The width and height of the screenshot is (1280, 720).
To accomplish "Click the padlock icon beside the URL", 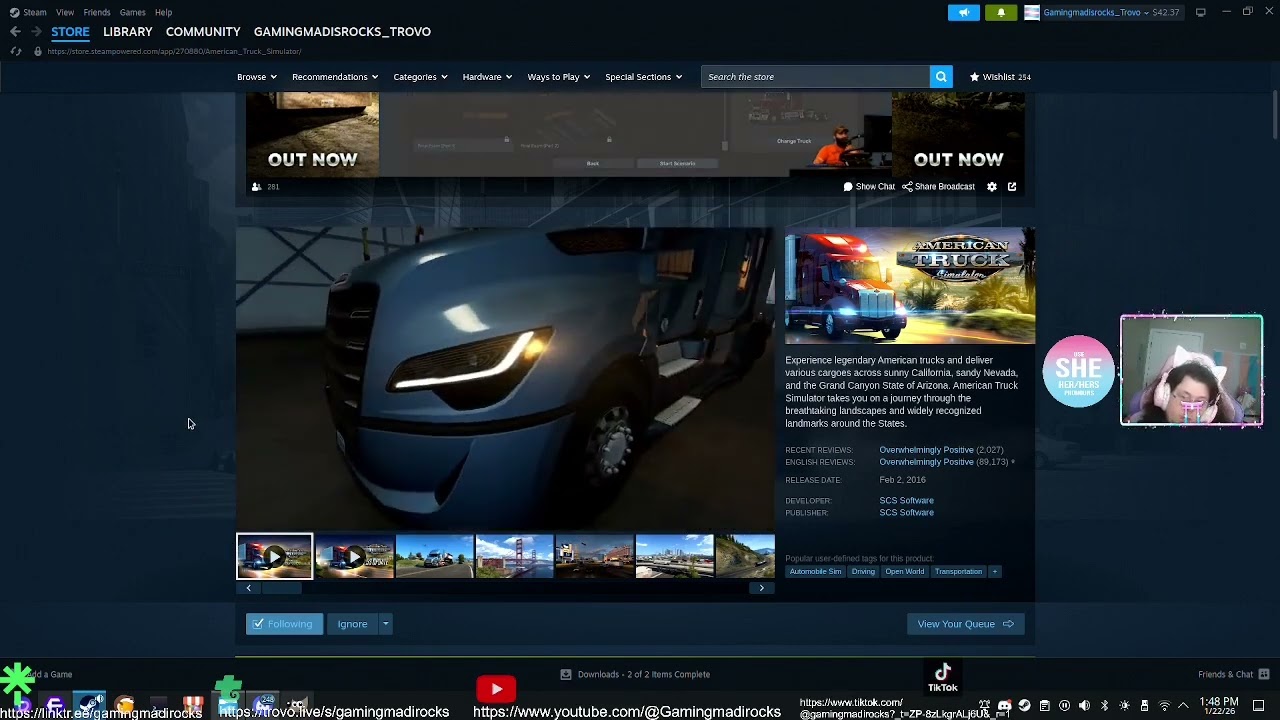I will tap(38, 51).
